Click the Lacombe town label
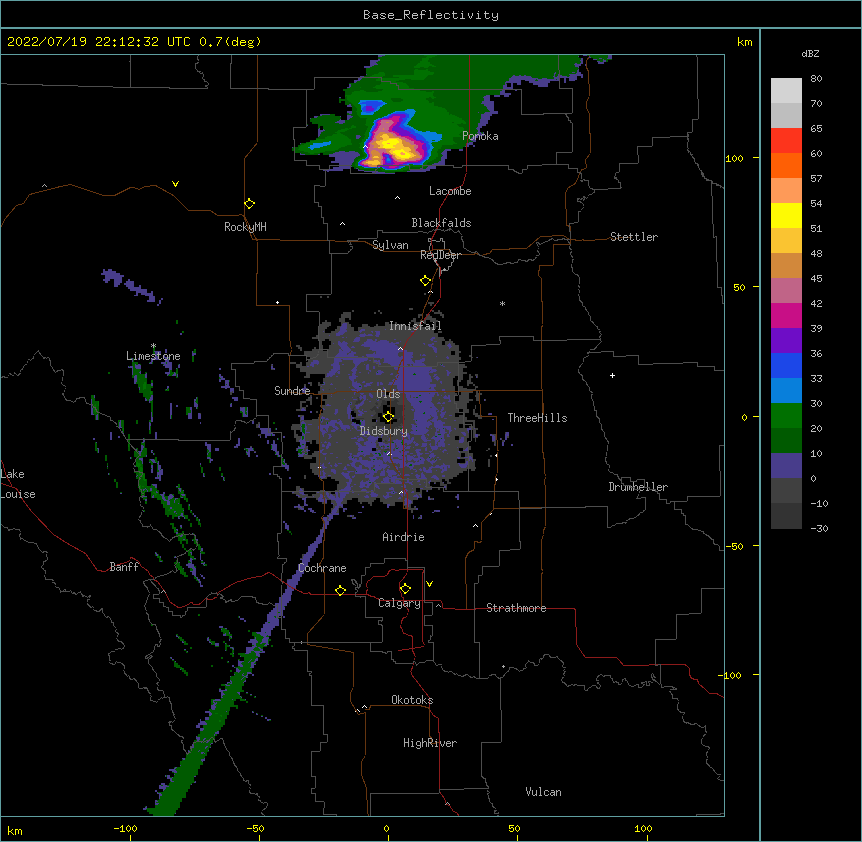Viewport: 862px width, 842px height. point(450,191)
